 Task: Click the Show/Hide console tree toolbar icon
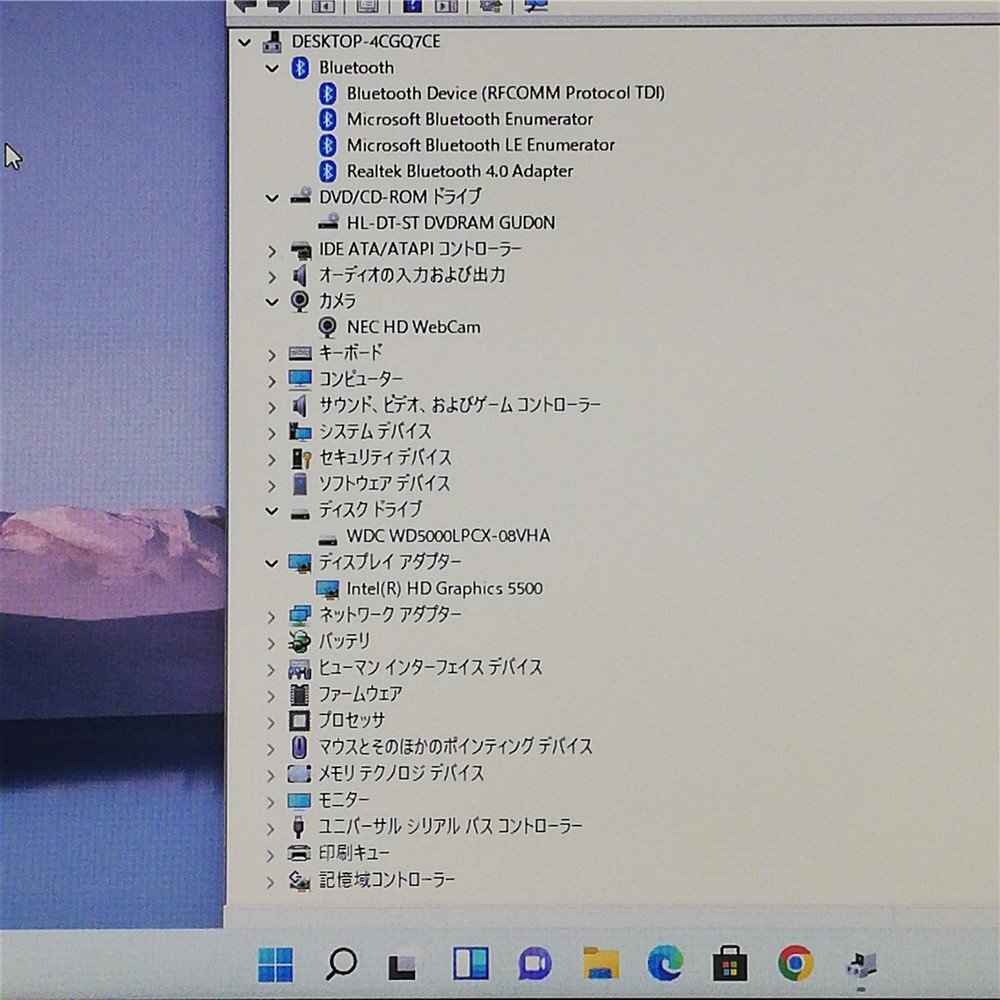pos(322,7)
